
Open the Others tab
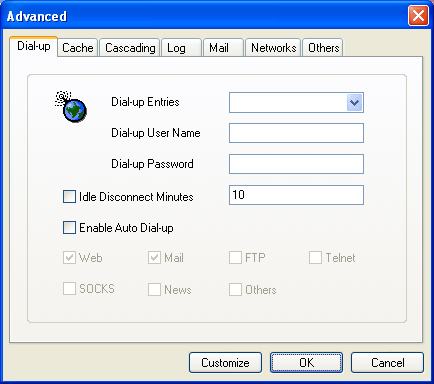click(x=323, y=48)
